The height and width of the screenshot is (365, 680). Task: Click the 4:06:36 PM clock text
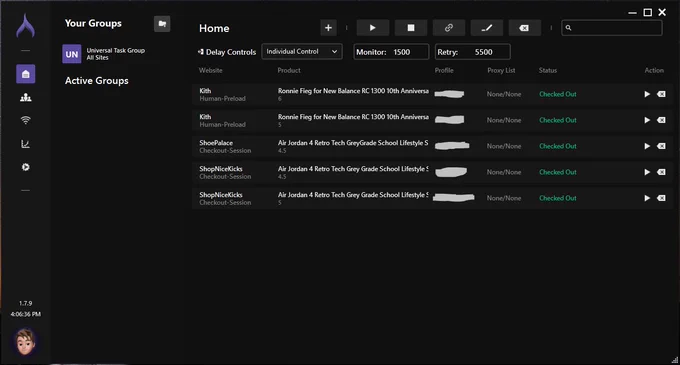(26, 314)
